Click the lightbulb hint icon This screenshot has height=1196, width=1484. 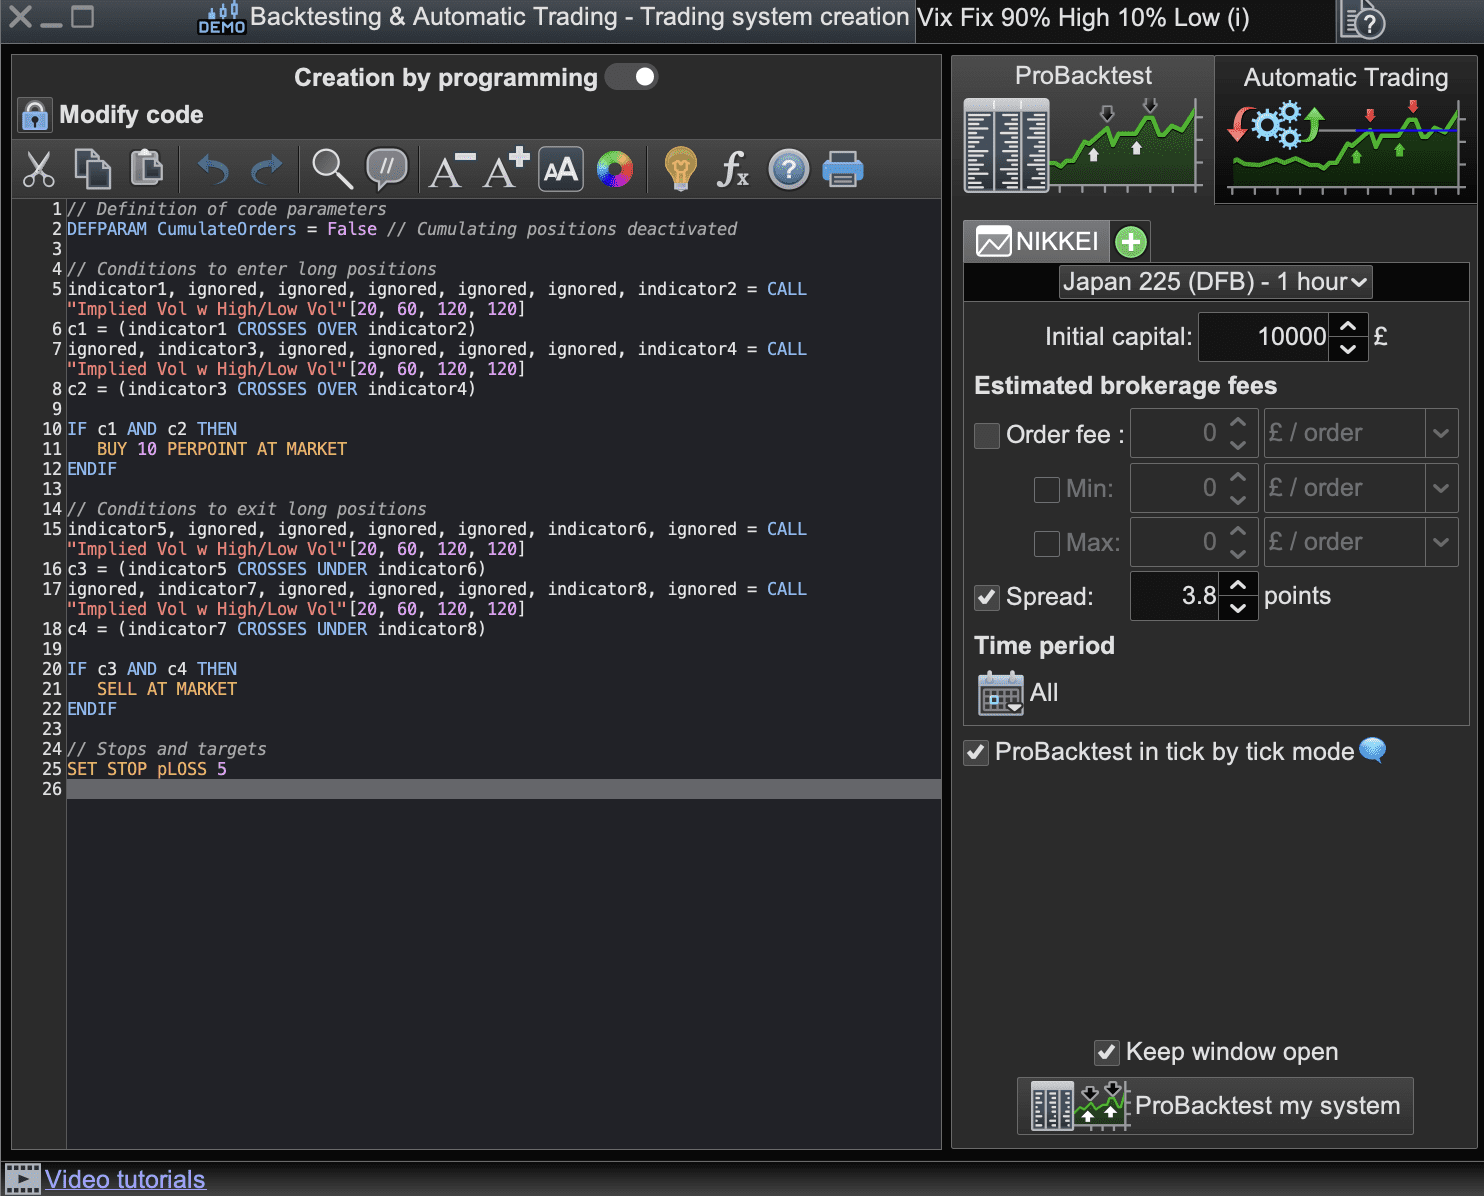coord(680,169)
